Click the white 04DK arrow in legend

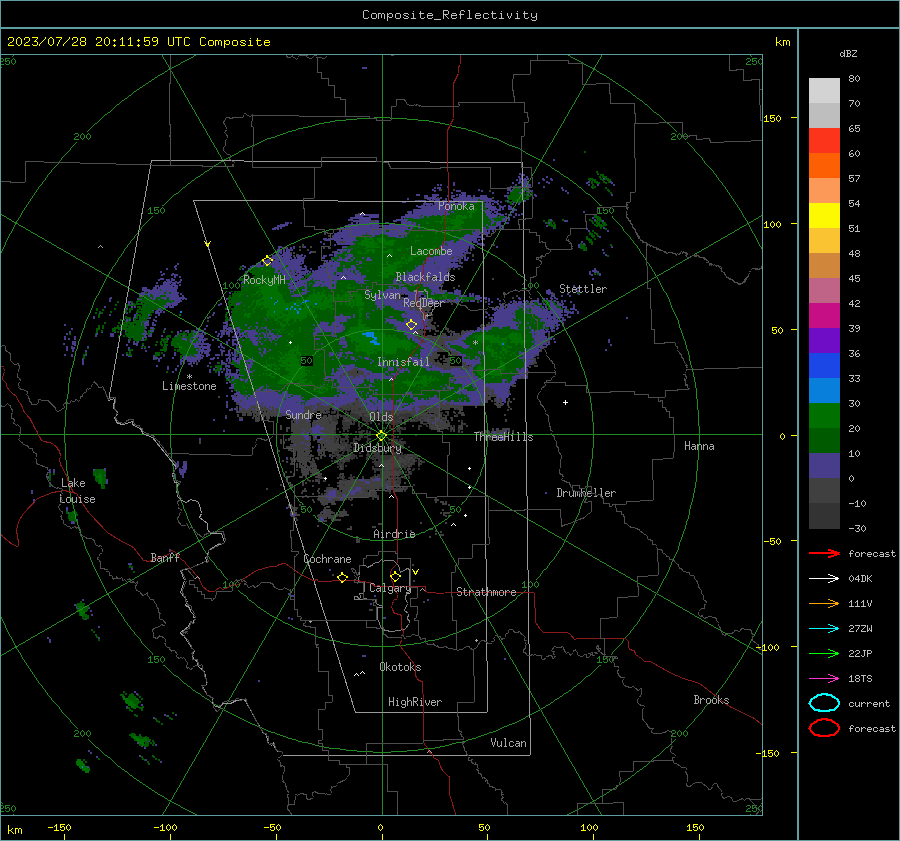[824, 578]
